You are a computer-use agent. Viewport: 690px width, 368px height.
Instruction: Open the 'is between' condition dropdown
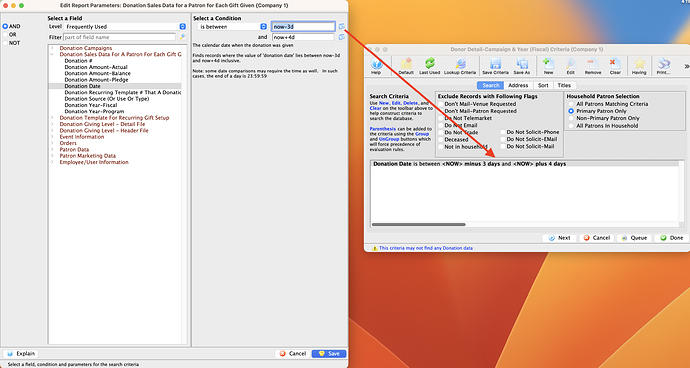point(232,26)
